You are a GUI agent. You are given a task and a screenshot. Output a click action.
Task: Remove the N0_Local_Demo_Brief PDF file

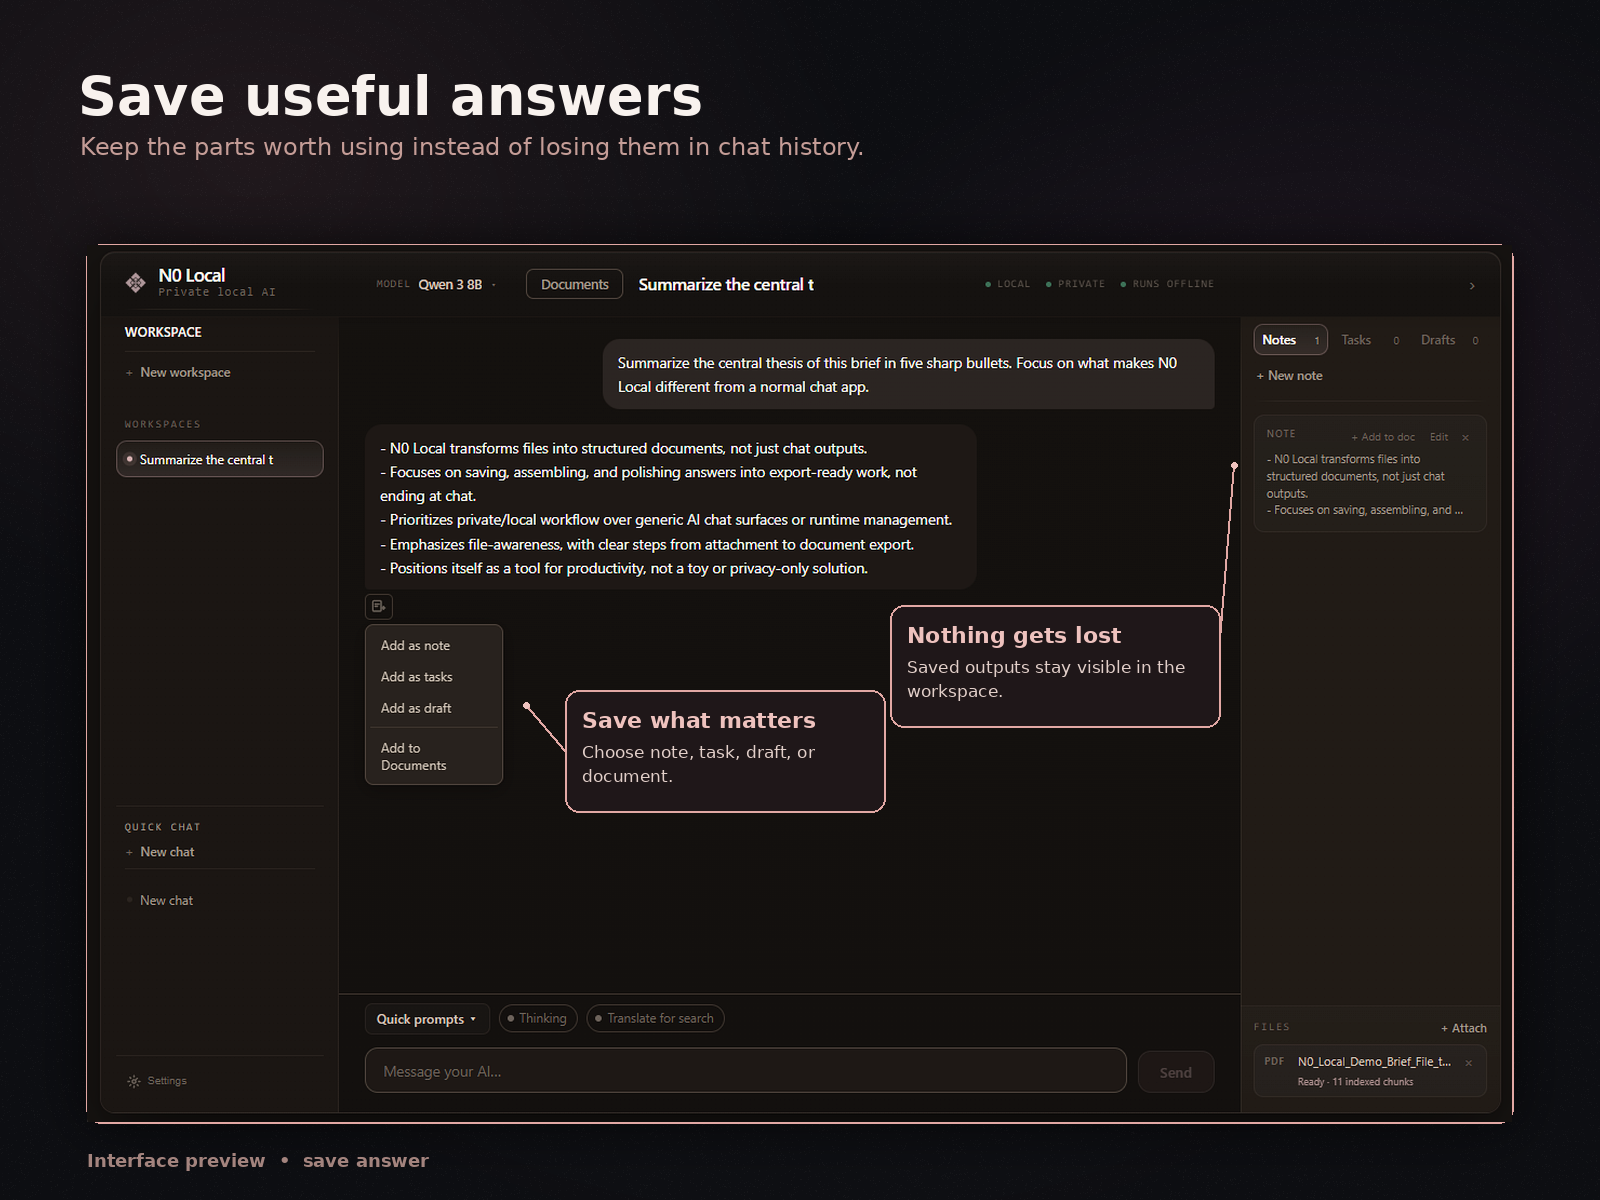coord(1468,1063)
